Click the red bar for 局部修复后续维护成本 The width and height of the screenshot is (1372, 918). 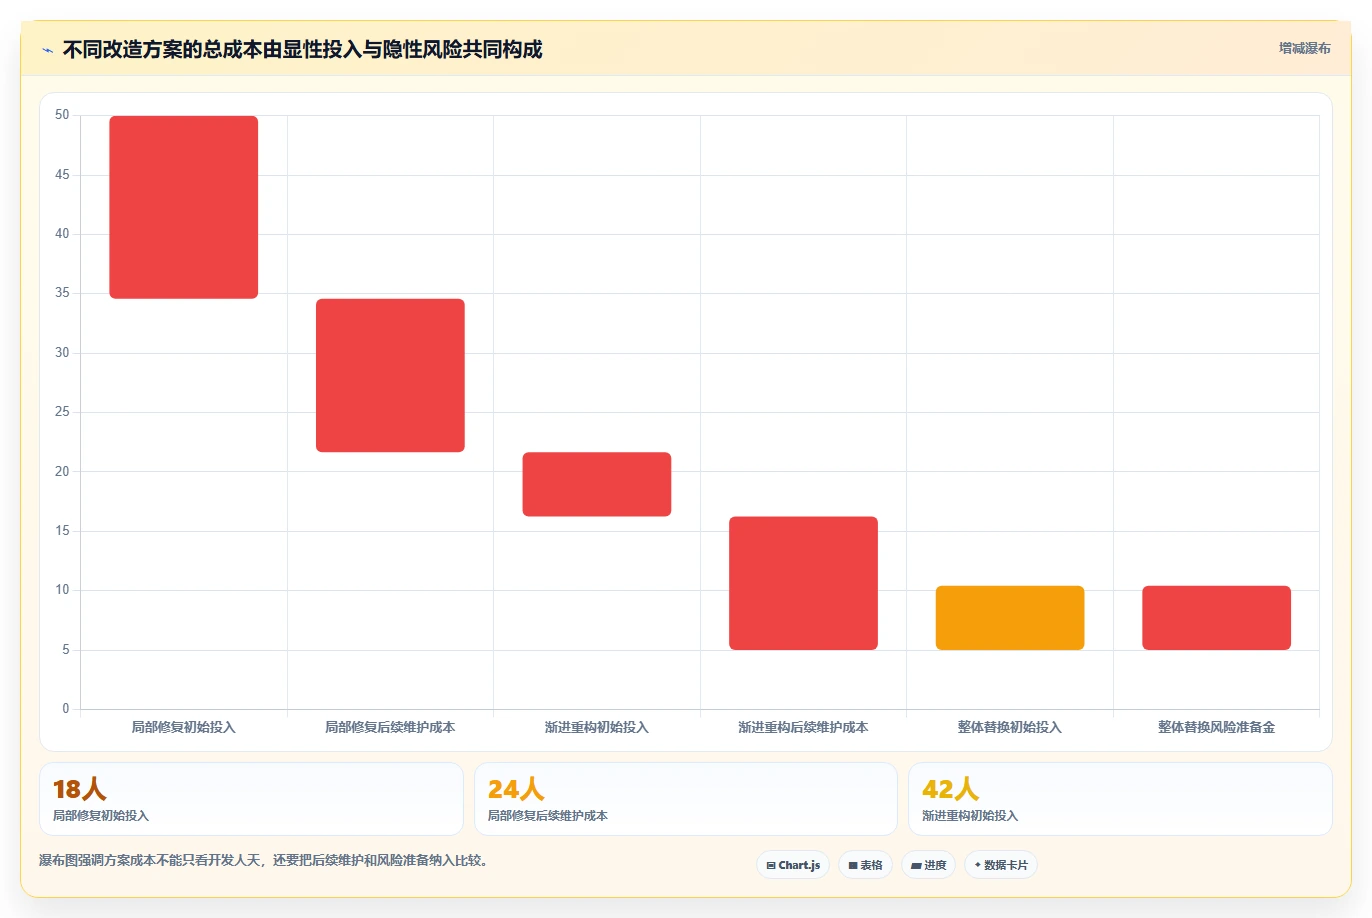pos(390,375)
